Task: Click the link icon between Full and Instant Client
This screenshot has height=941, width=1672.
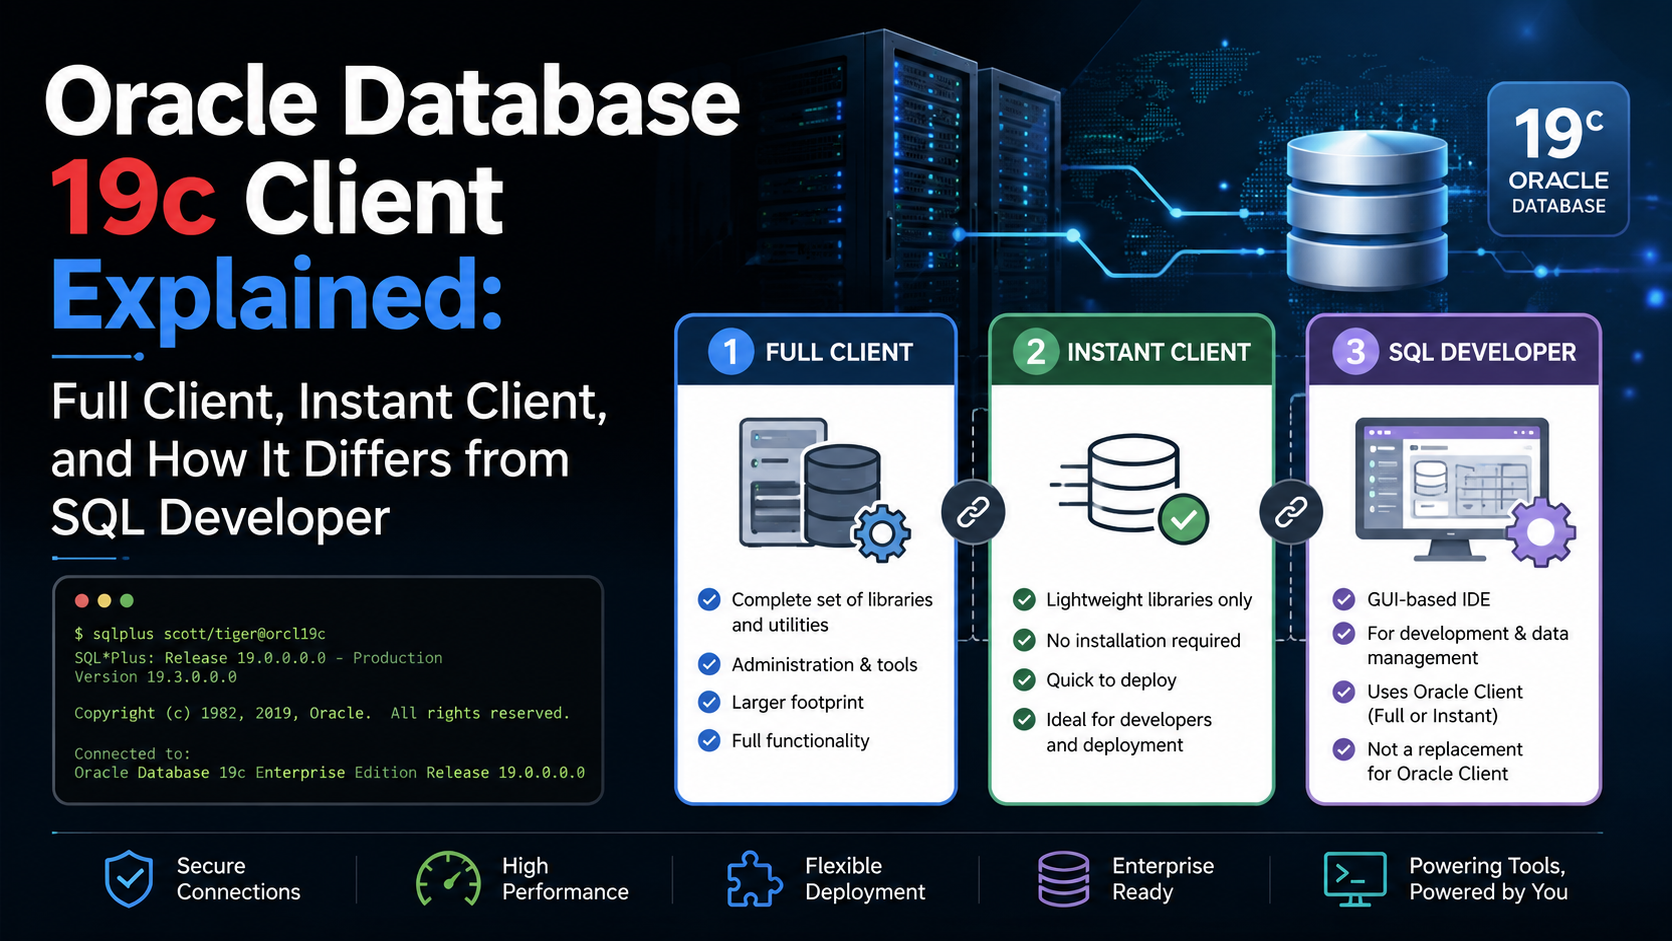Action: click(973, 513)
